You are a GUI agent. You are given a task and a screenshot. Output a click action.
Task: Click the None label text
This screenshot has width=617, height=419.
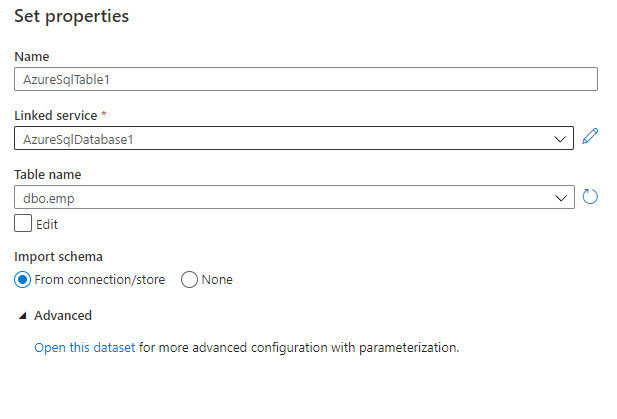tap(217, 280)
